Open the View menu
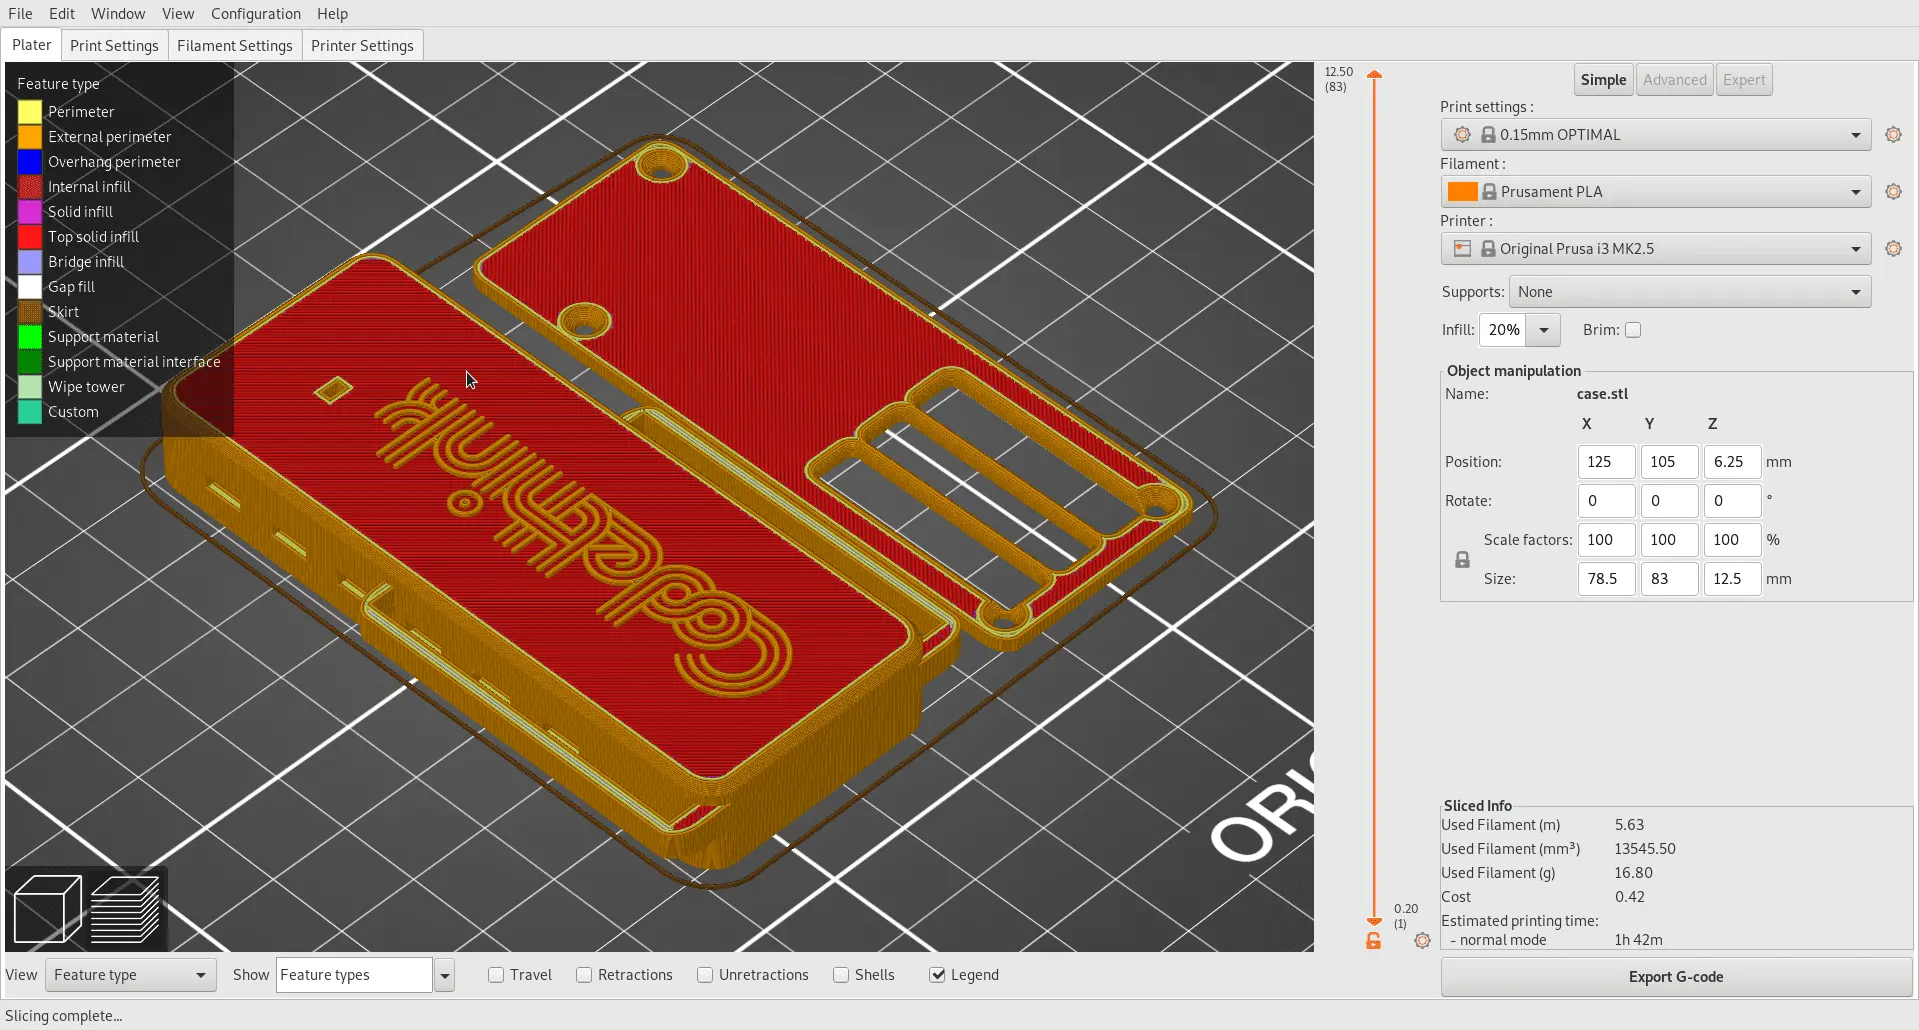The image size is (1919, 1030). click(x=178, y=13)
